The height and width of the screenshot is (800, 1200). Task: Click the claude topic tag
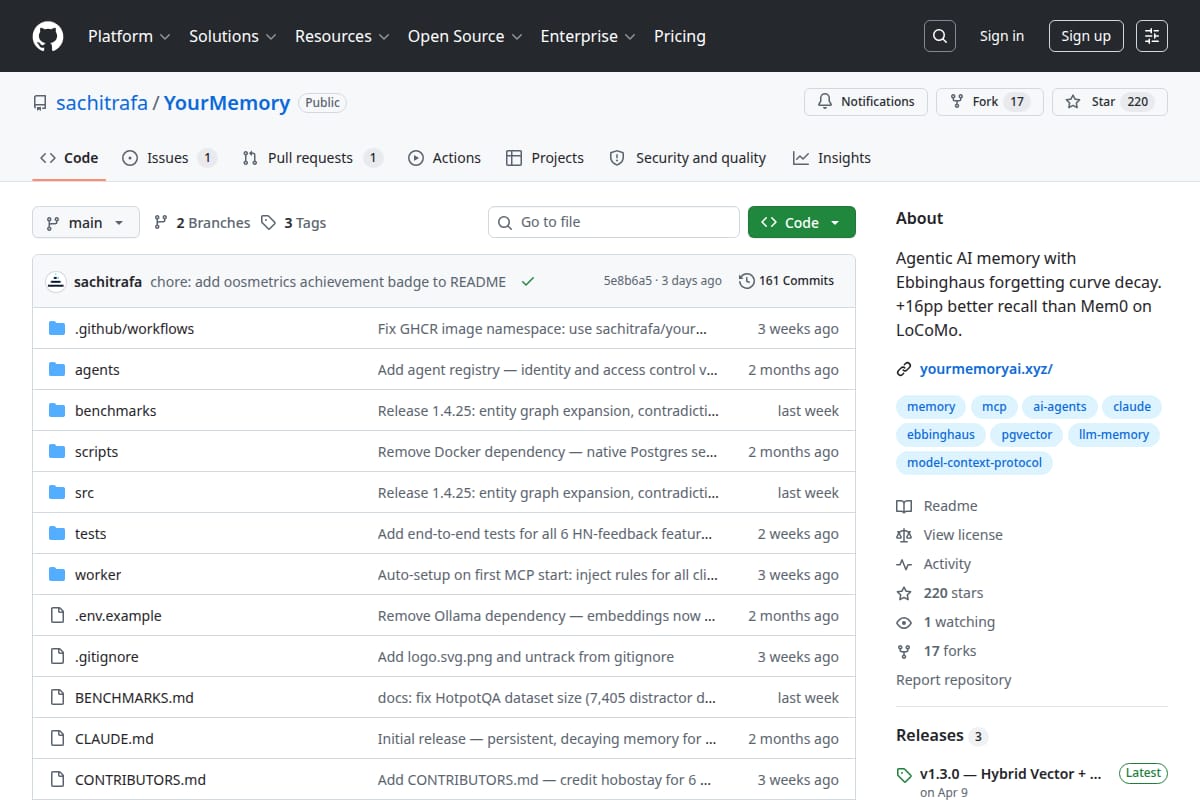1132,407
